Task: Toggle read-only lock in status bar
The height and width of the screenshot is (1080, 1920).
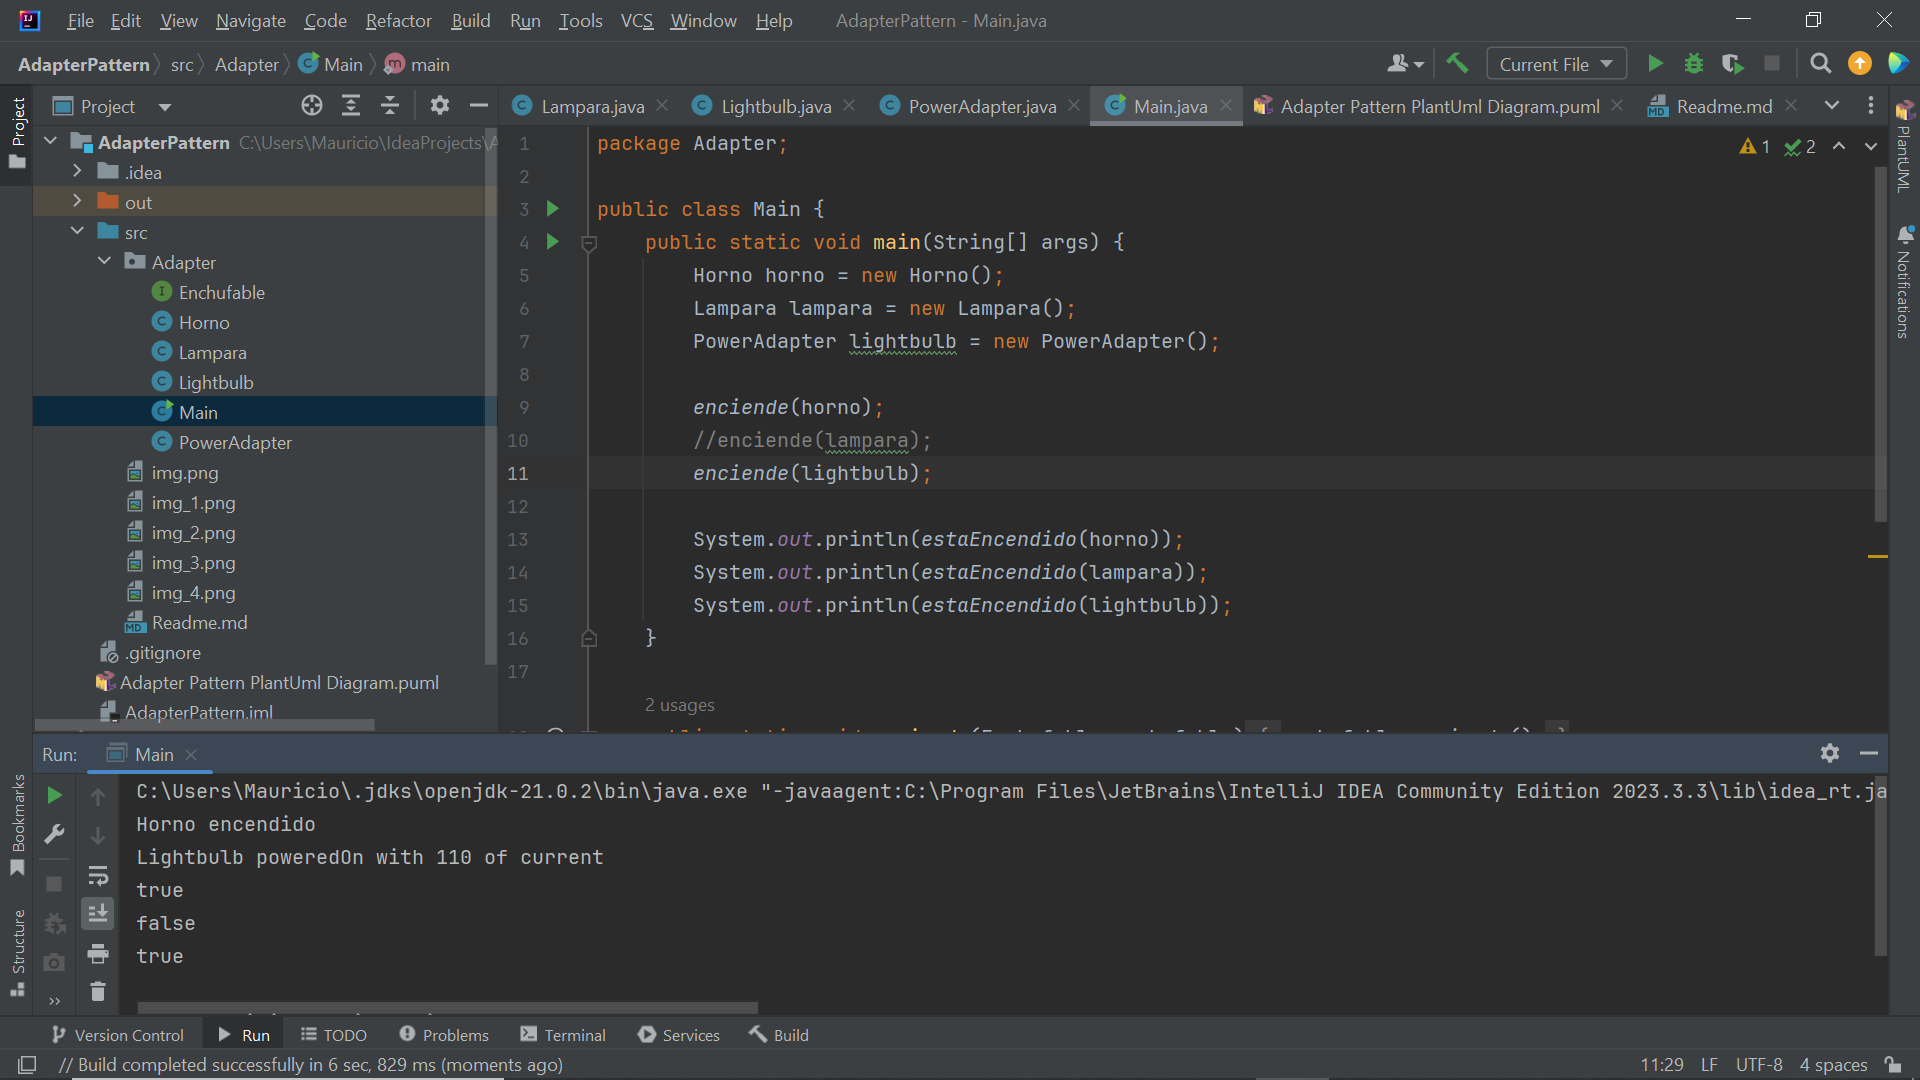Action: [x=1893, y=1065]
